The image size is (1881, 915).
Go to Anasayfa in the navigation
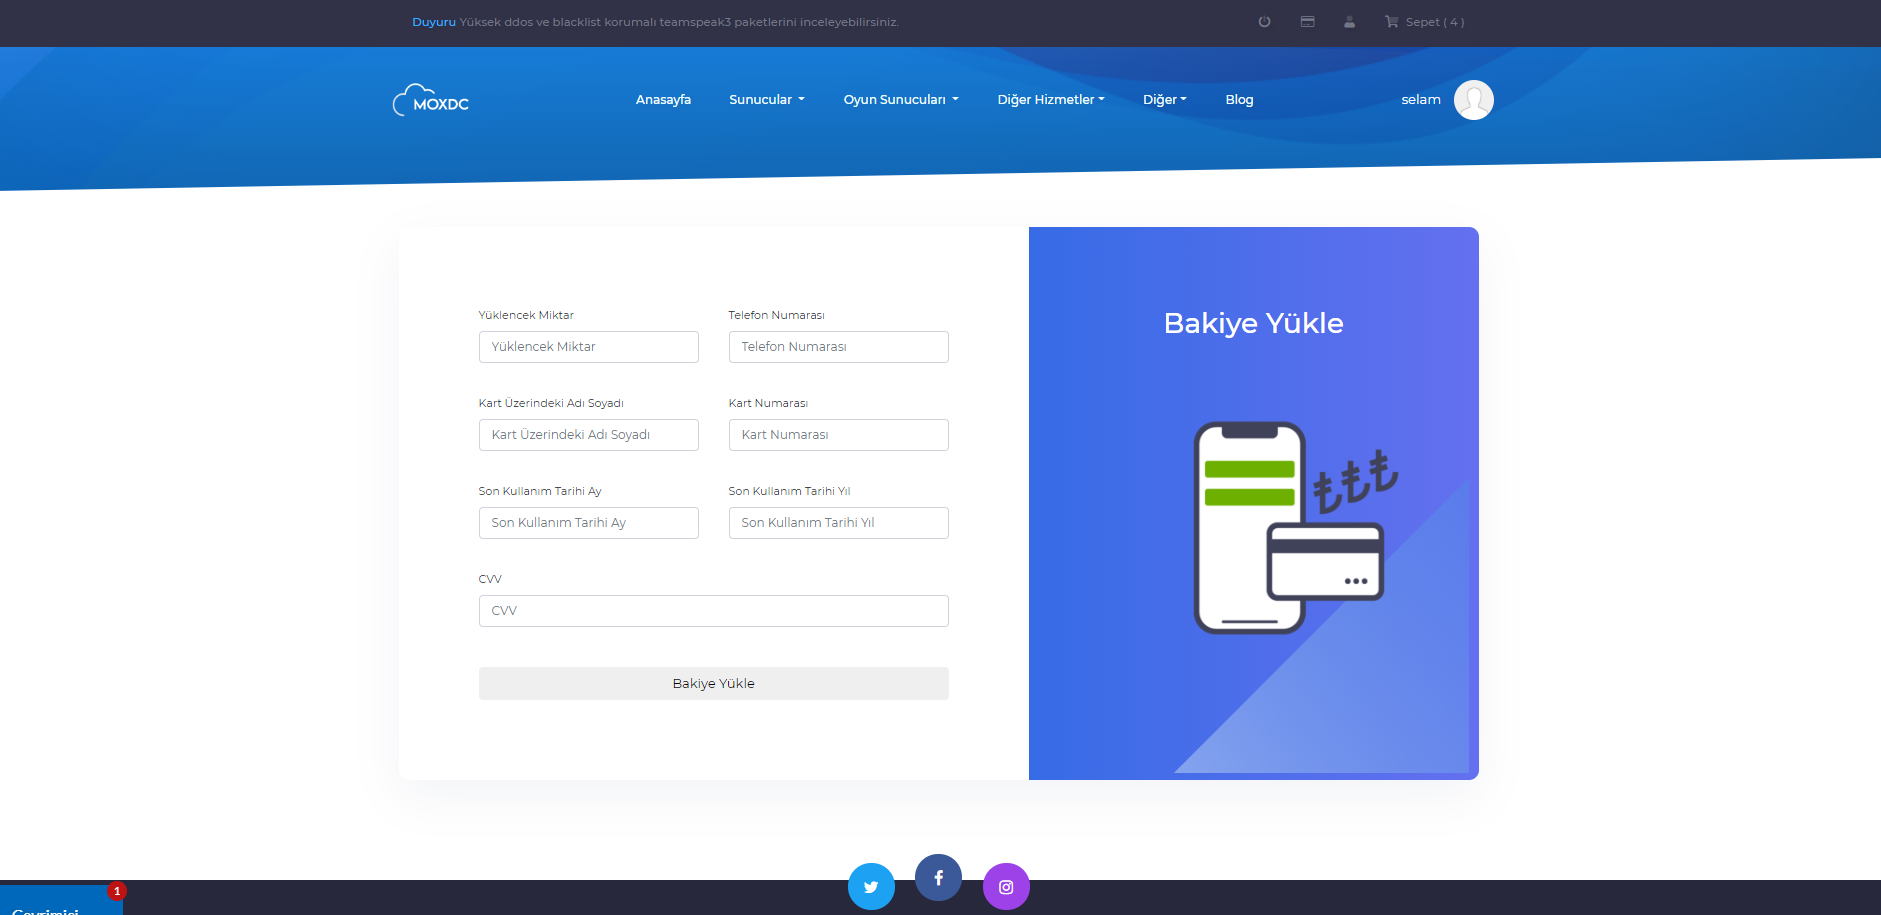click(x=663, y=100)
